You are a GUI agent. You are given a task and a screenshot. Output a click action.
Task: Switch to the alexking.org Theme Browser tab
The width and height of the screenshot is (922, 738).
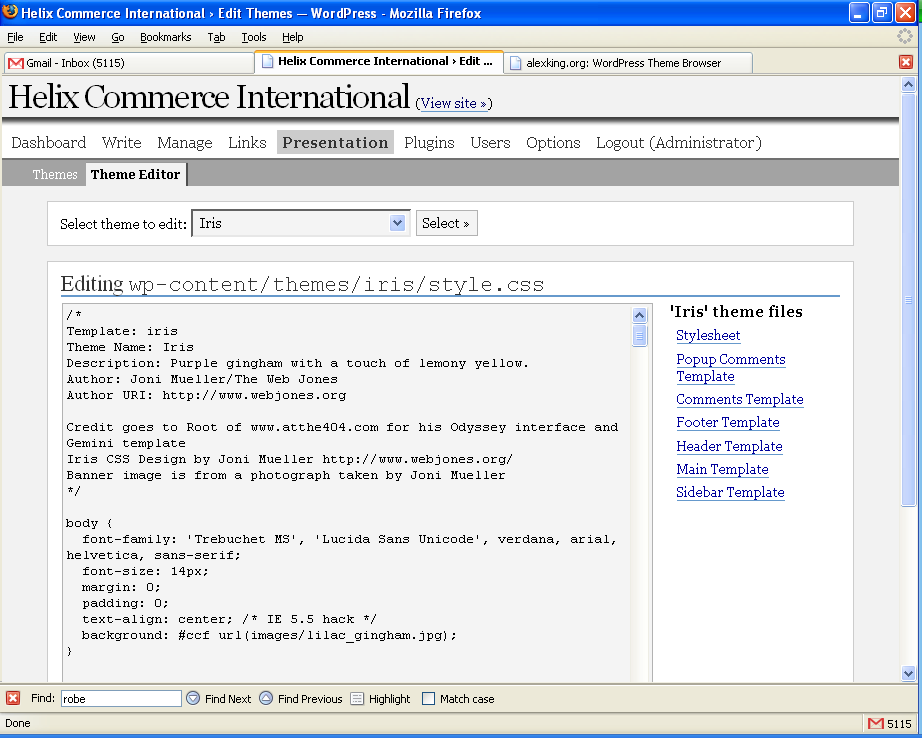[627, 62]
